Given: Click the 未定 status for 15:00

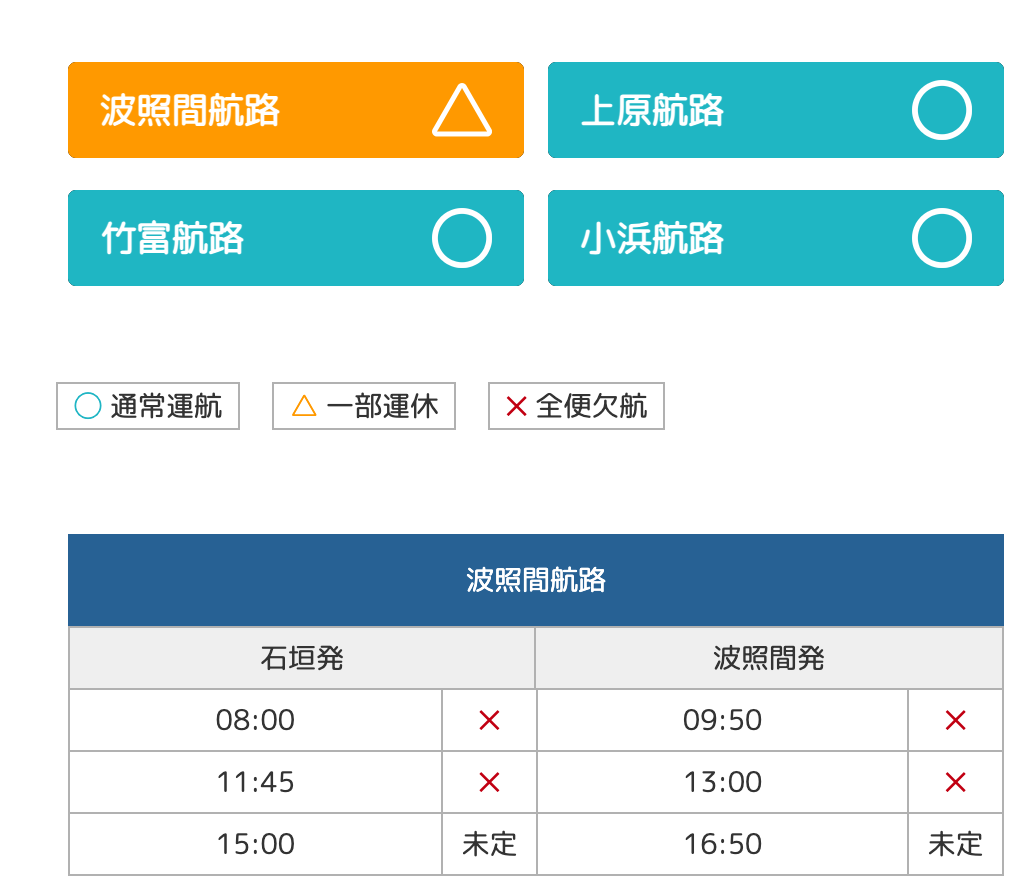Looking at the screenshot, I should click(x=489, y=844).
